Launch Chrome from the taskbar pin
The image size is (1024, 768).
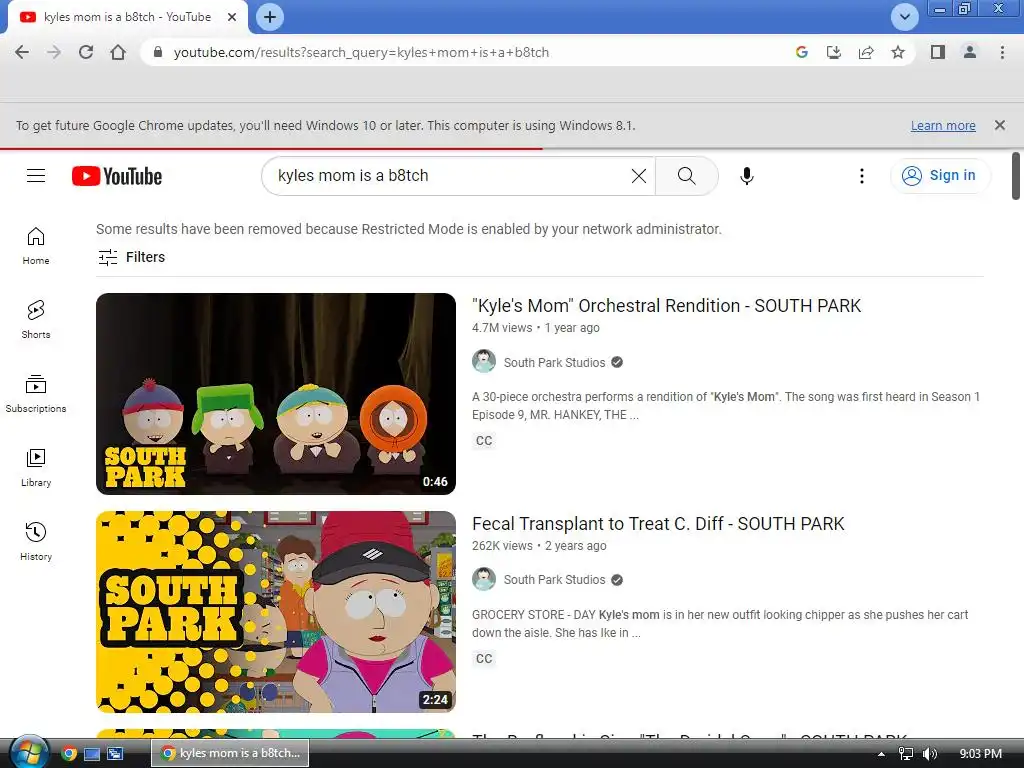tap(69, 754)
